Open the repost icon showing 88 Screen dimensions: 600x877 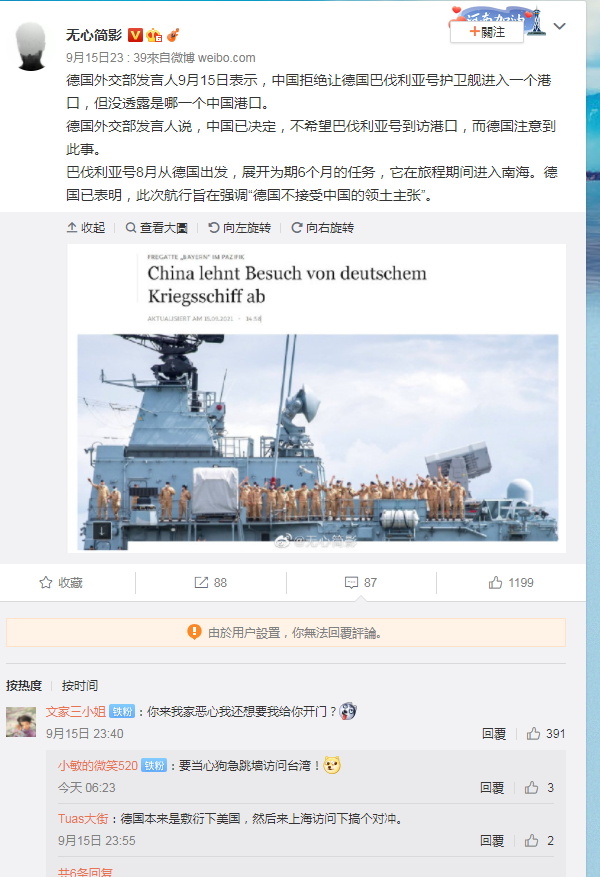pos(211,583)
